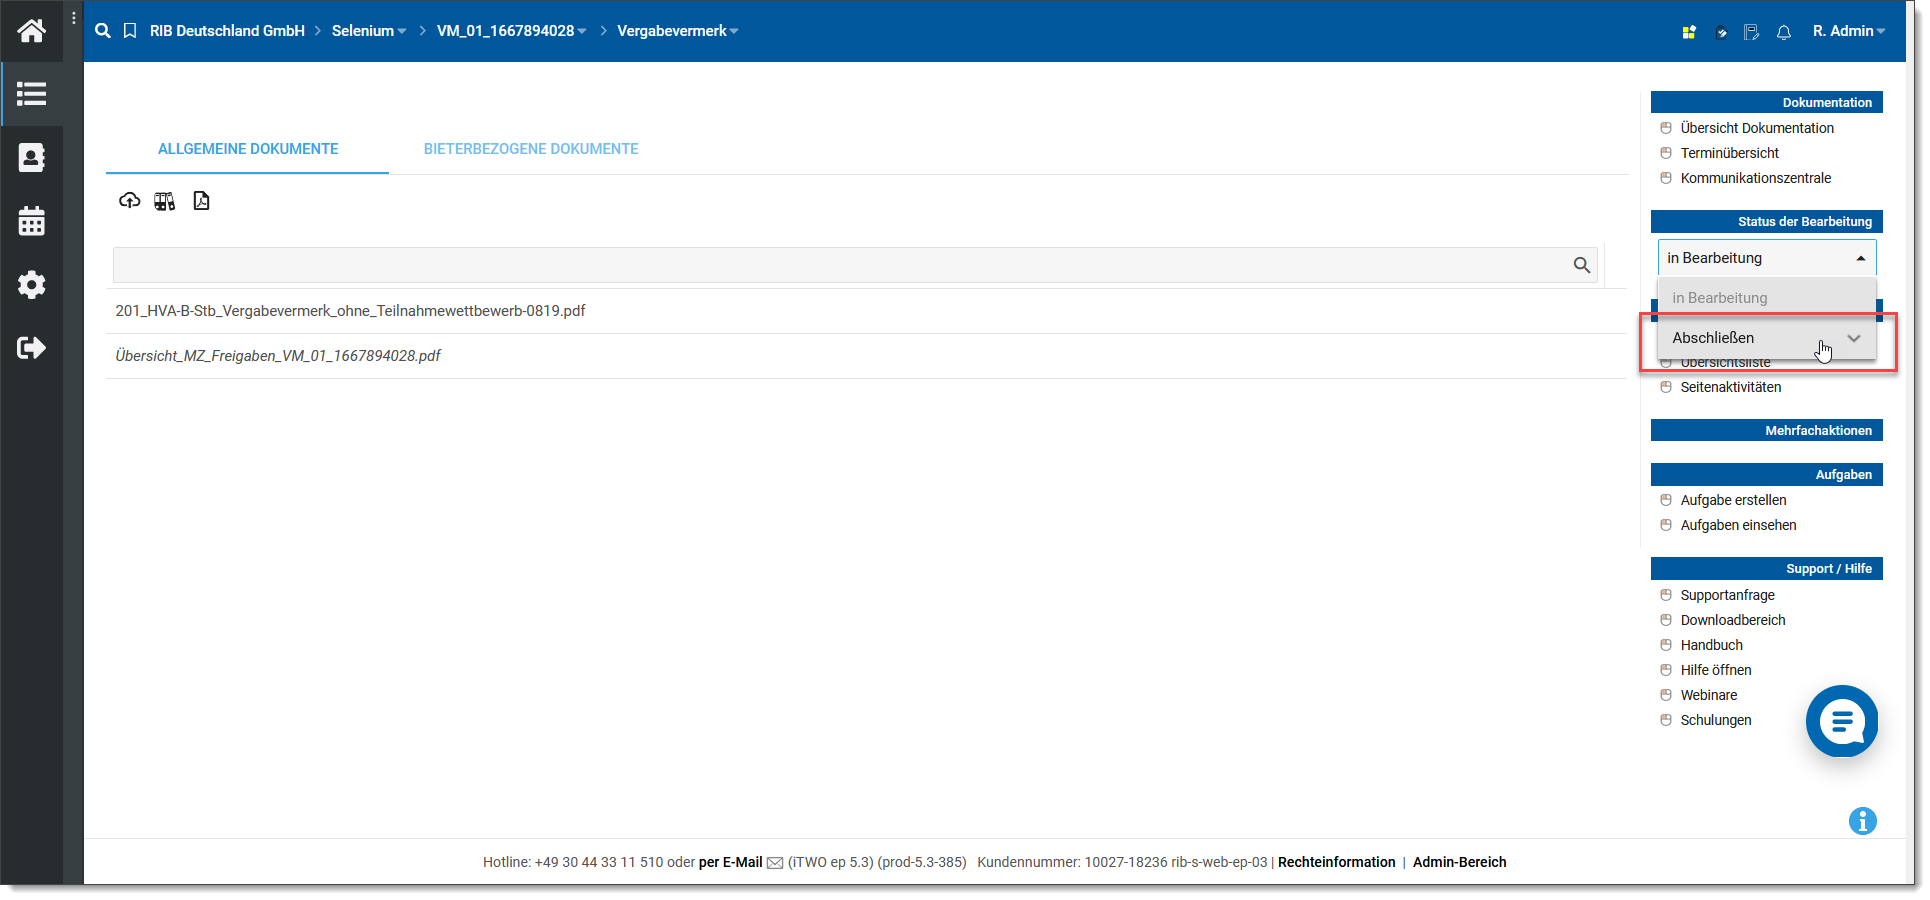Open Schulungen link

point(1715,720)
